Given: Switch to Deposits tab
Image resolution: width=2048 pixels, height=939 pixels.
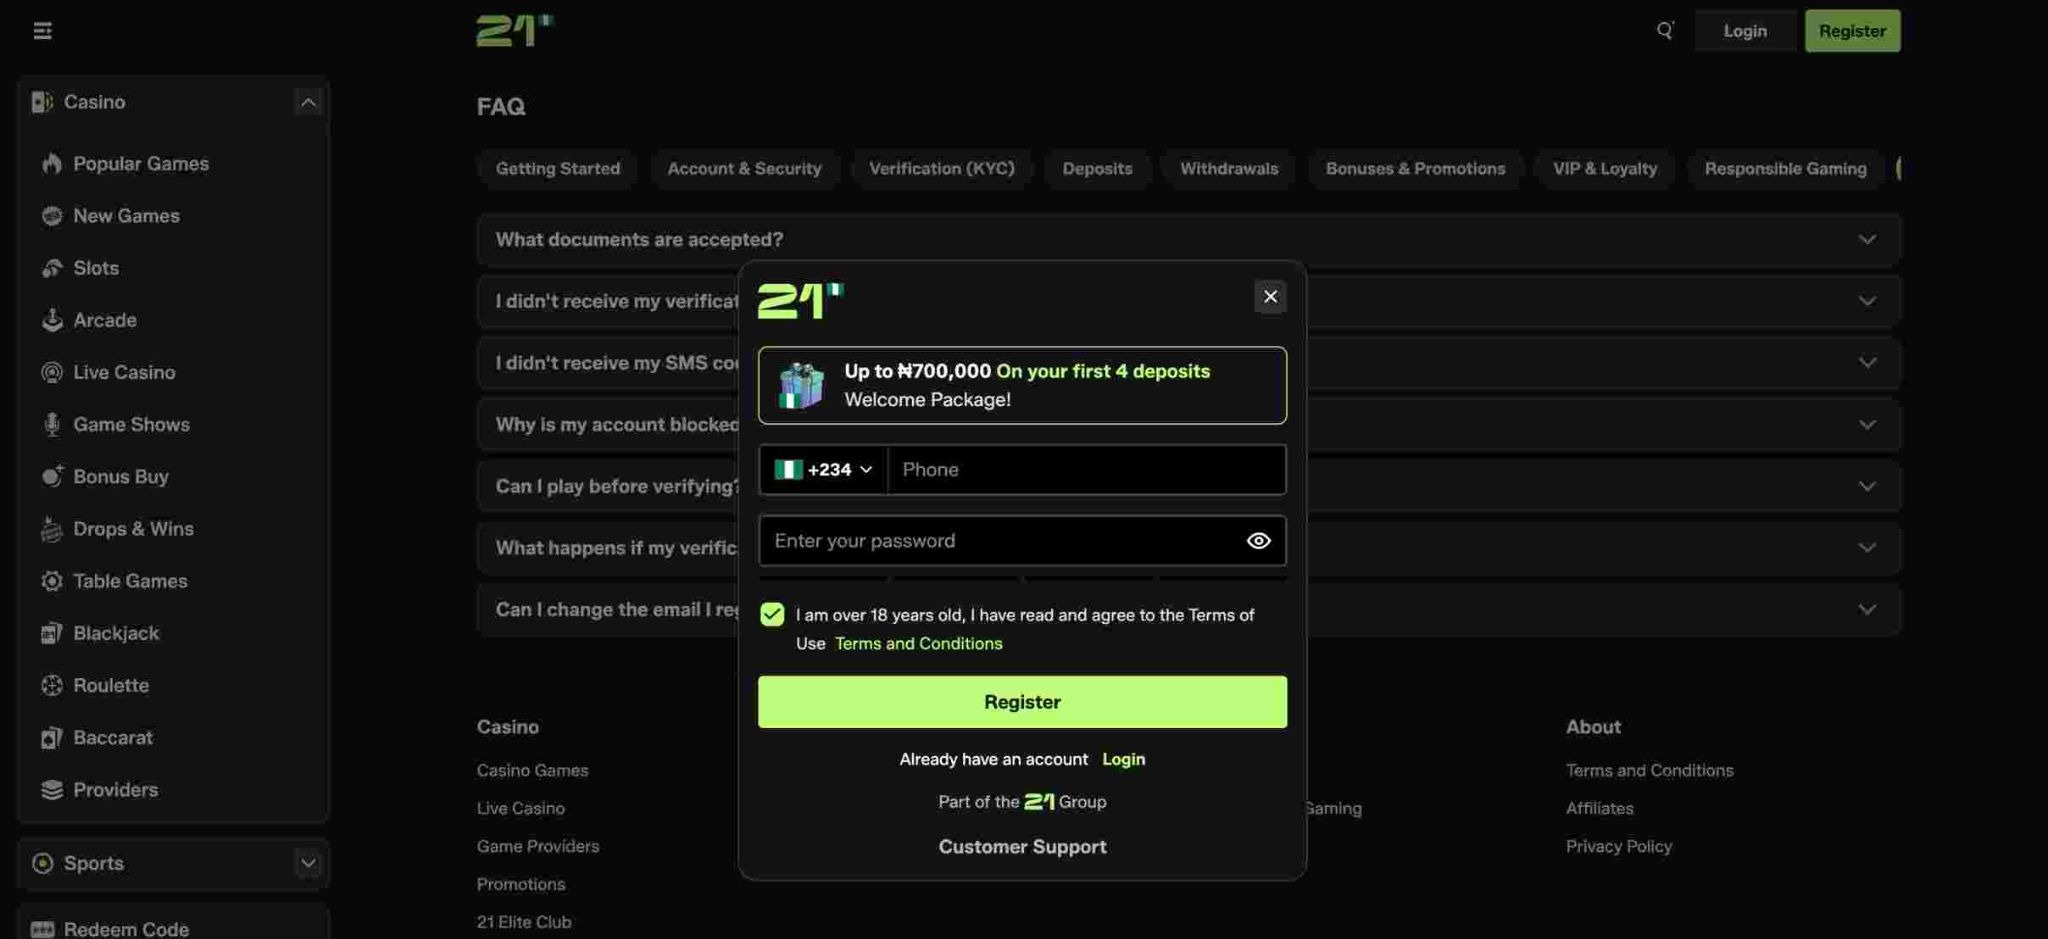Looking at the screenshot, I should tap(1097, 169).
